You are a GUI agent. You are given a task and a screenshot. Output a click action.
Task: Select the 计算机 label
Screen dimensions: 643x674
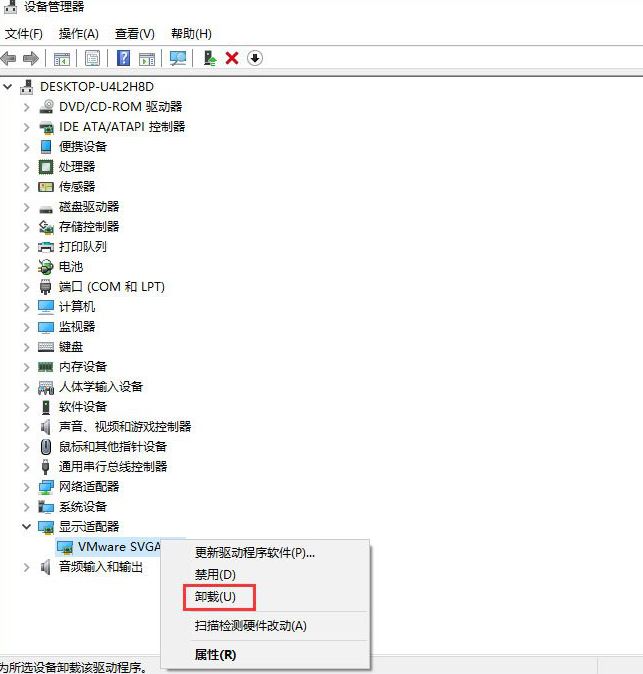pos(77,307)
